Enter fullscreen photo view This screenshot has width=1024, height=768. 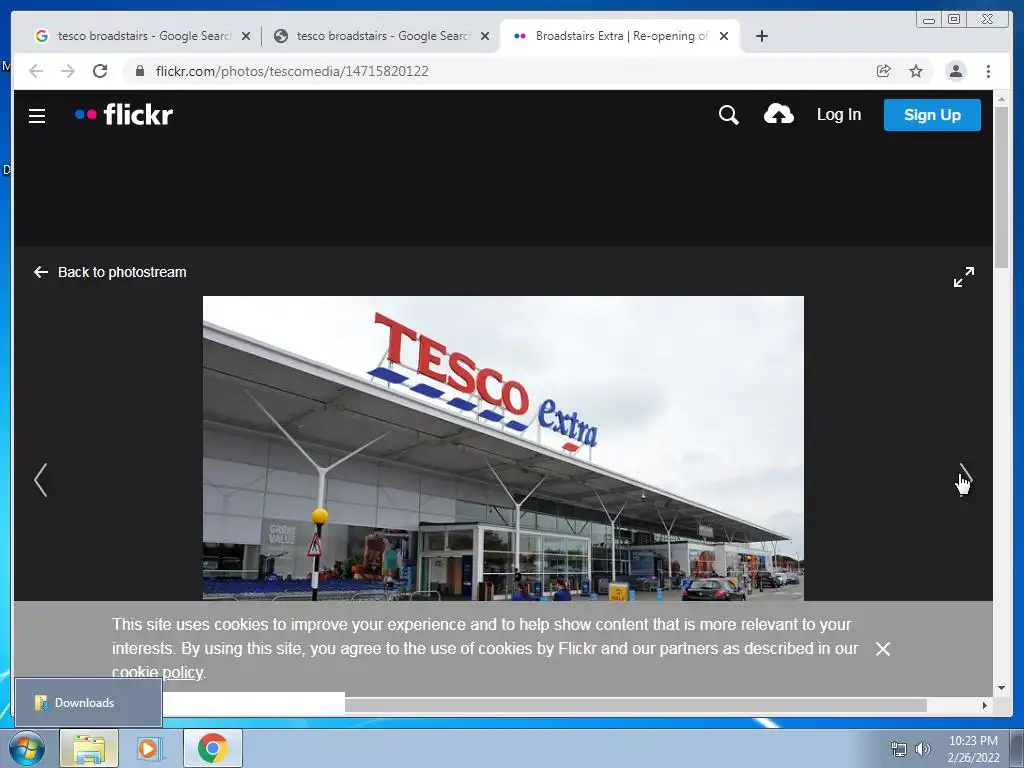(x=963, y=276)
